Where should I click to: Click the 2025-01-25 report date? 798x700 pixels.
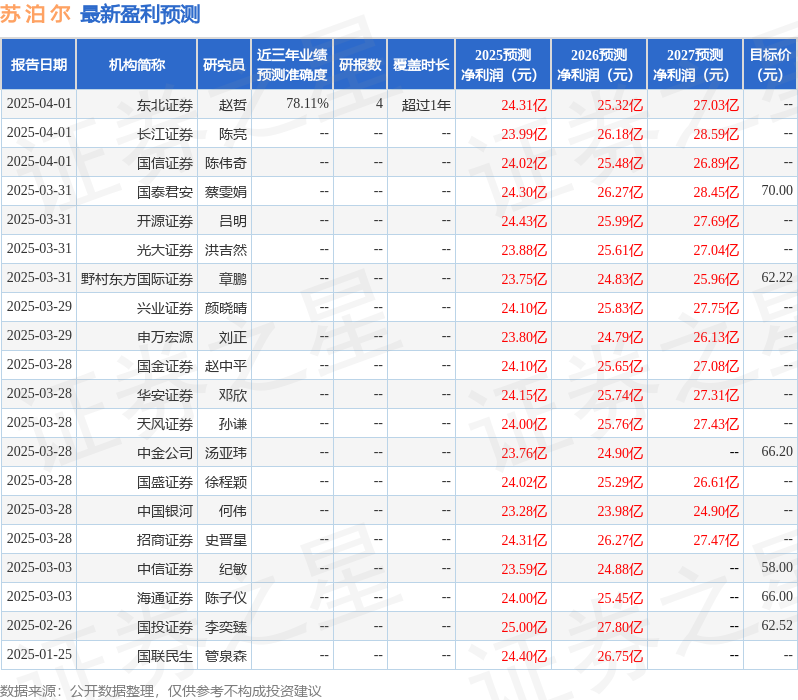click(x=39, y=655)
